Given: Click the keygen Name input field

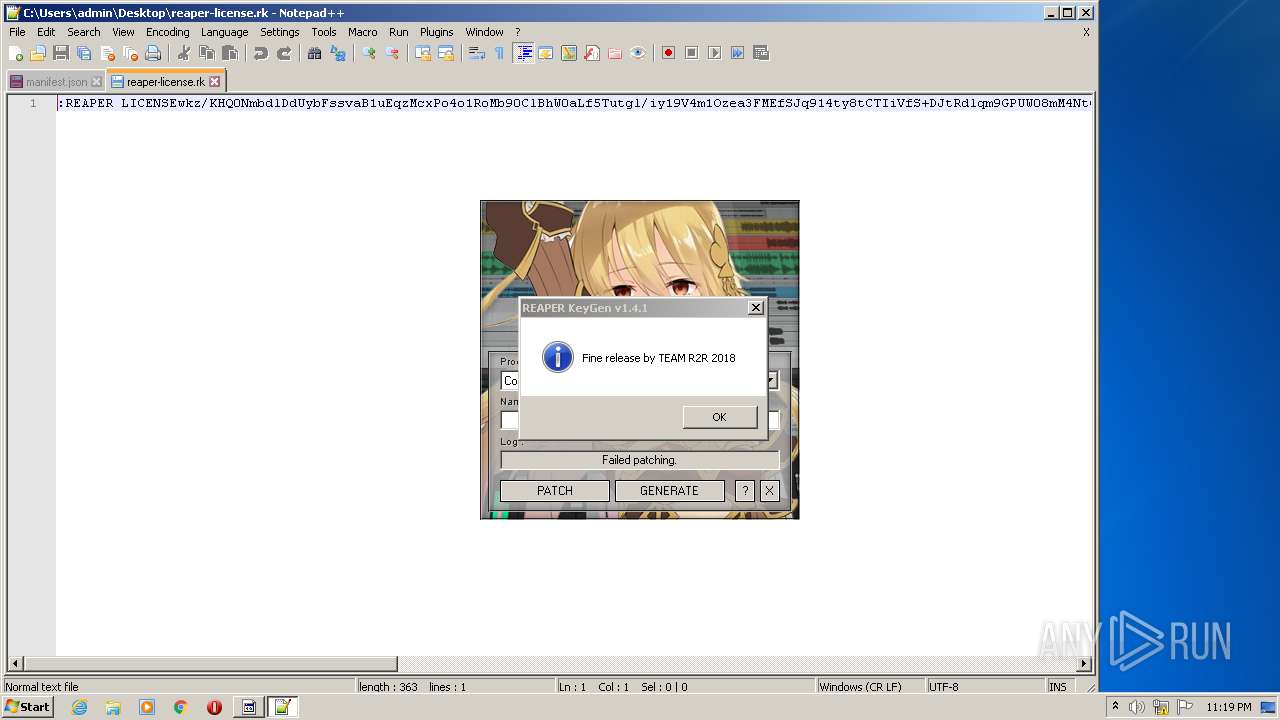Looking at the screenshot, I should (640, 420).
